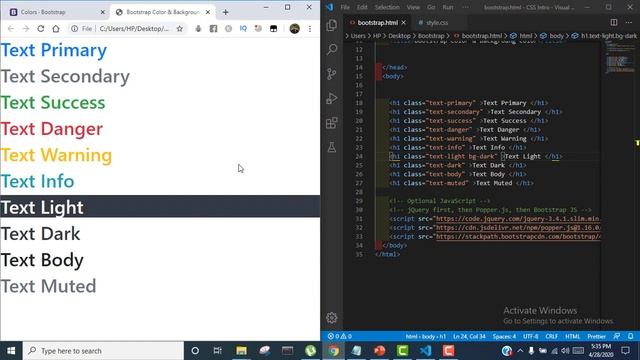Open the Run and Debug view

point(332,98)
